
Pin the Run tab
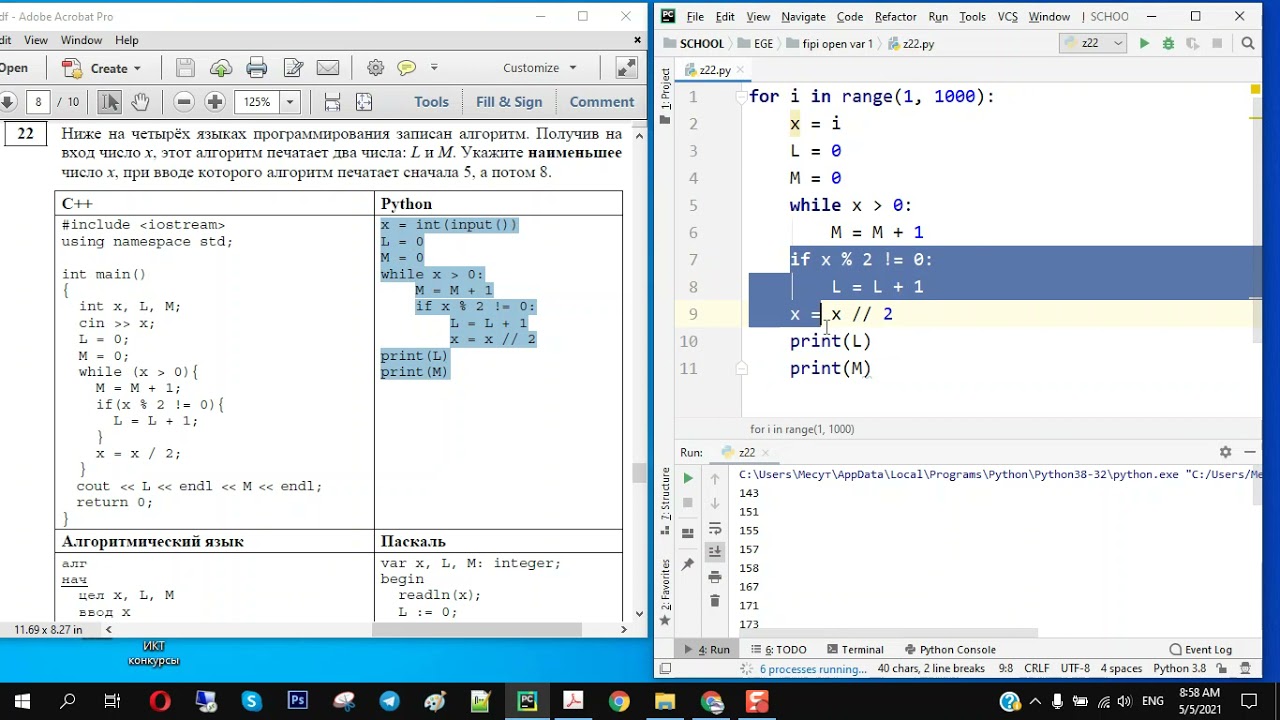coord(688,565)
